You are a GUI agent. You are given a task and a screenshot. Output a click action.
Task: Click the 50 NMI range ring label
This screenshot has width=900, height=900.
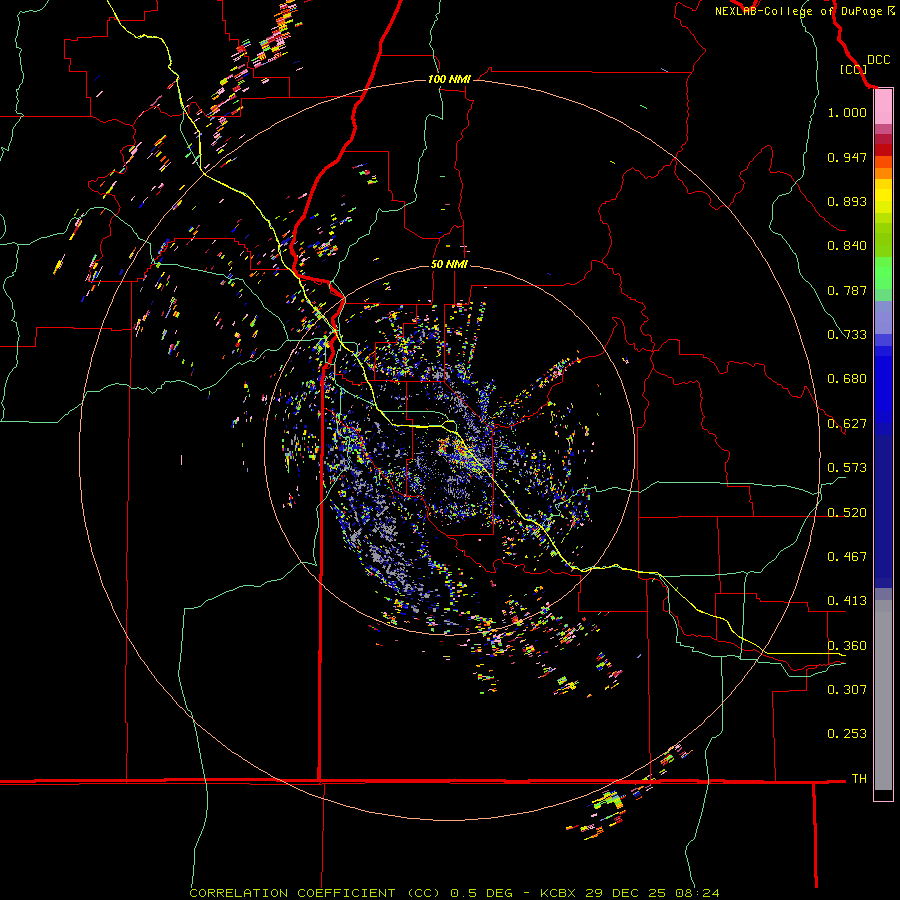(449, 264)
